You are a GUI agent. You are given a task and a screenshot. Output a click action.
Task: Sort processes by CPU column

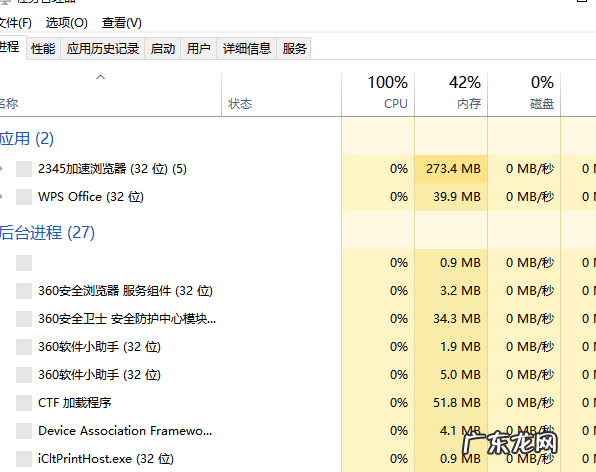coord(378,94)
